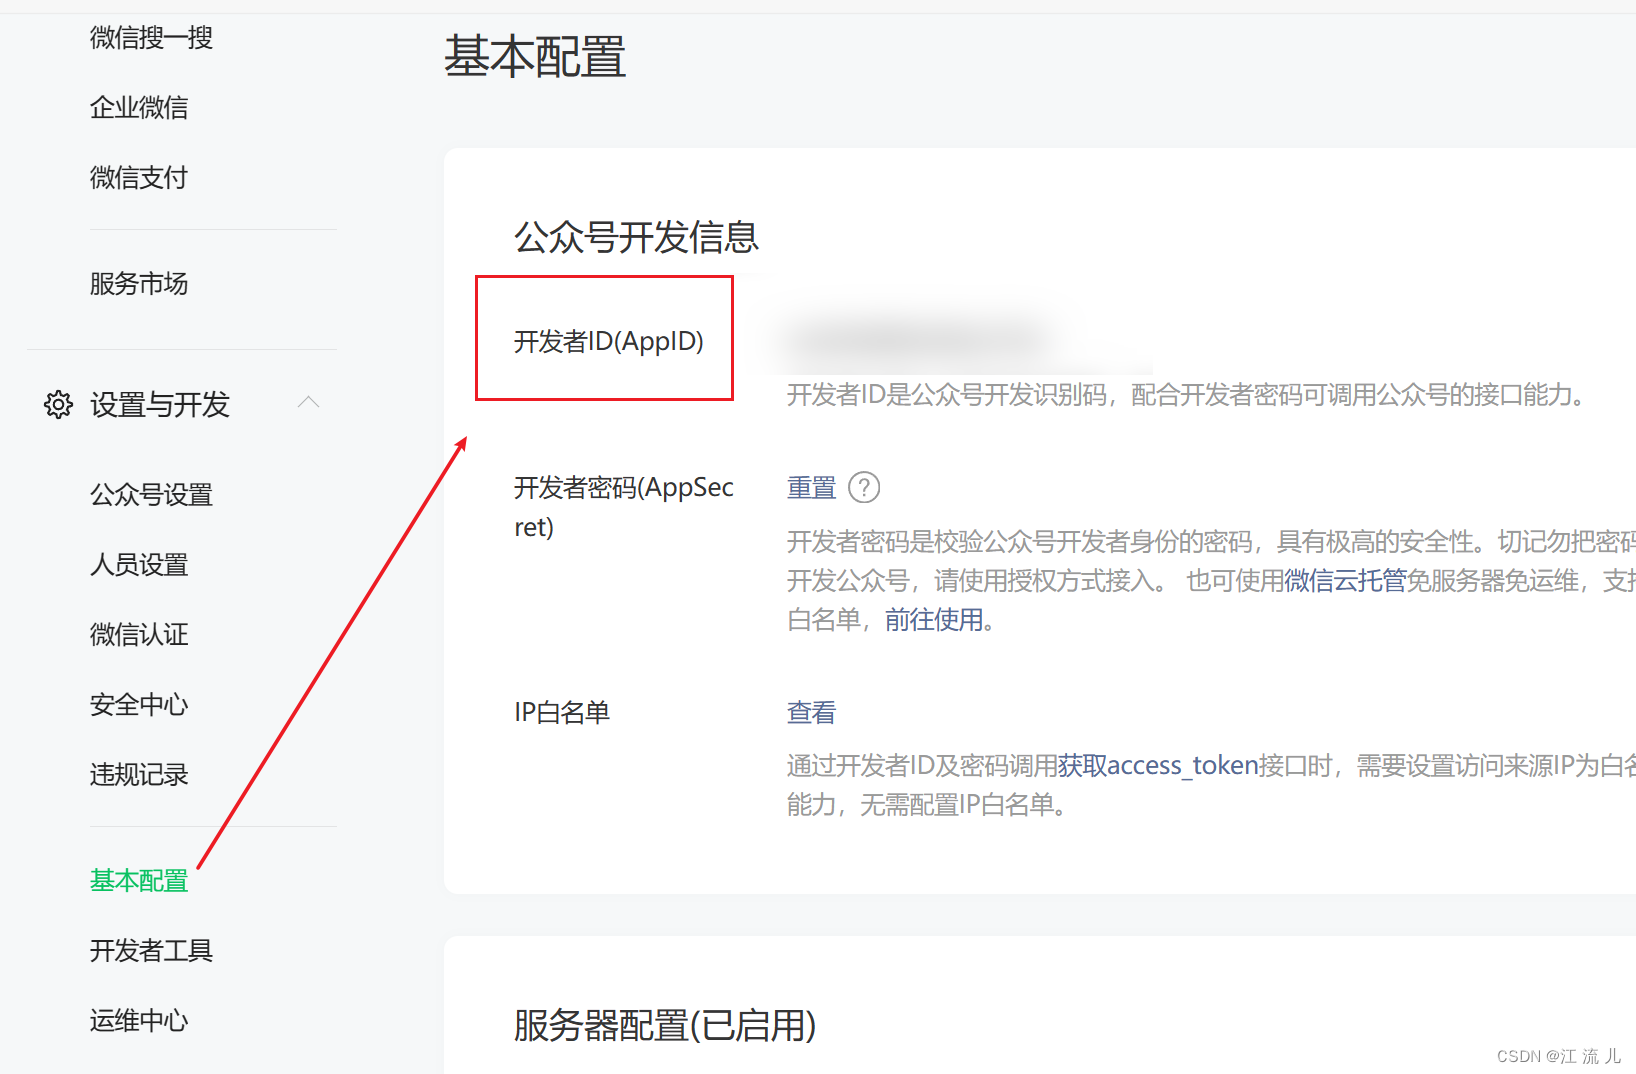Open 微信搜一搜 in the sidebar
The width and height of the screenshot is (1636, 1074).
click(x=151, y=38)
